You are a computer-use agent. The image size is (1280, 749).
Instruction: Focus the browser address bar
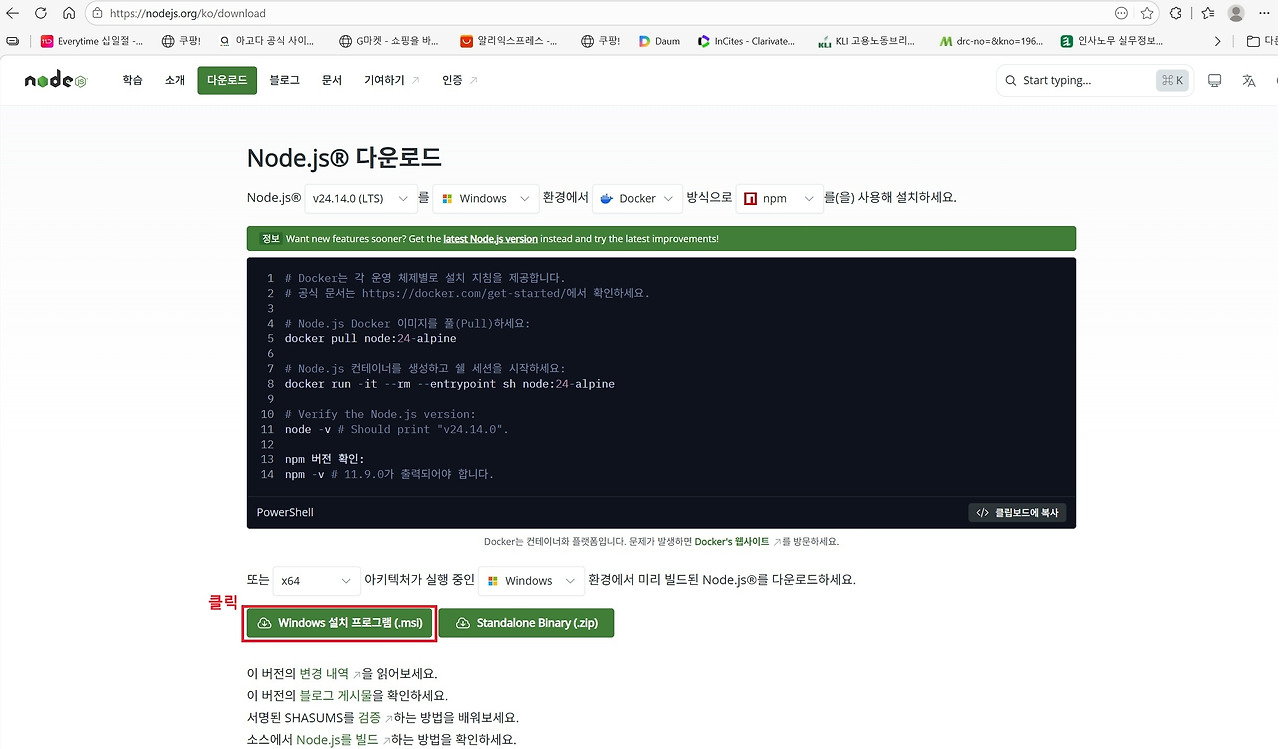(600, 14)
